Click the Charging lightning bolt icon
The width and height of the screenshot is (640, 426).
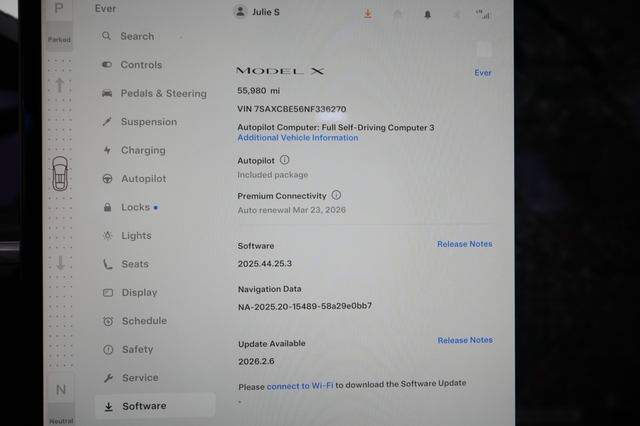point(107,150)
